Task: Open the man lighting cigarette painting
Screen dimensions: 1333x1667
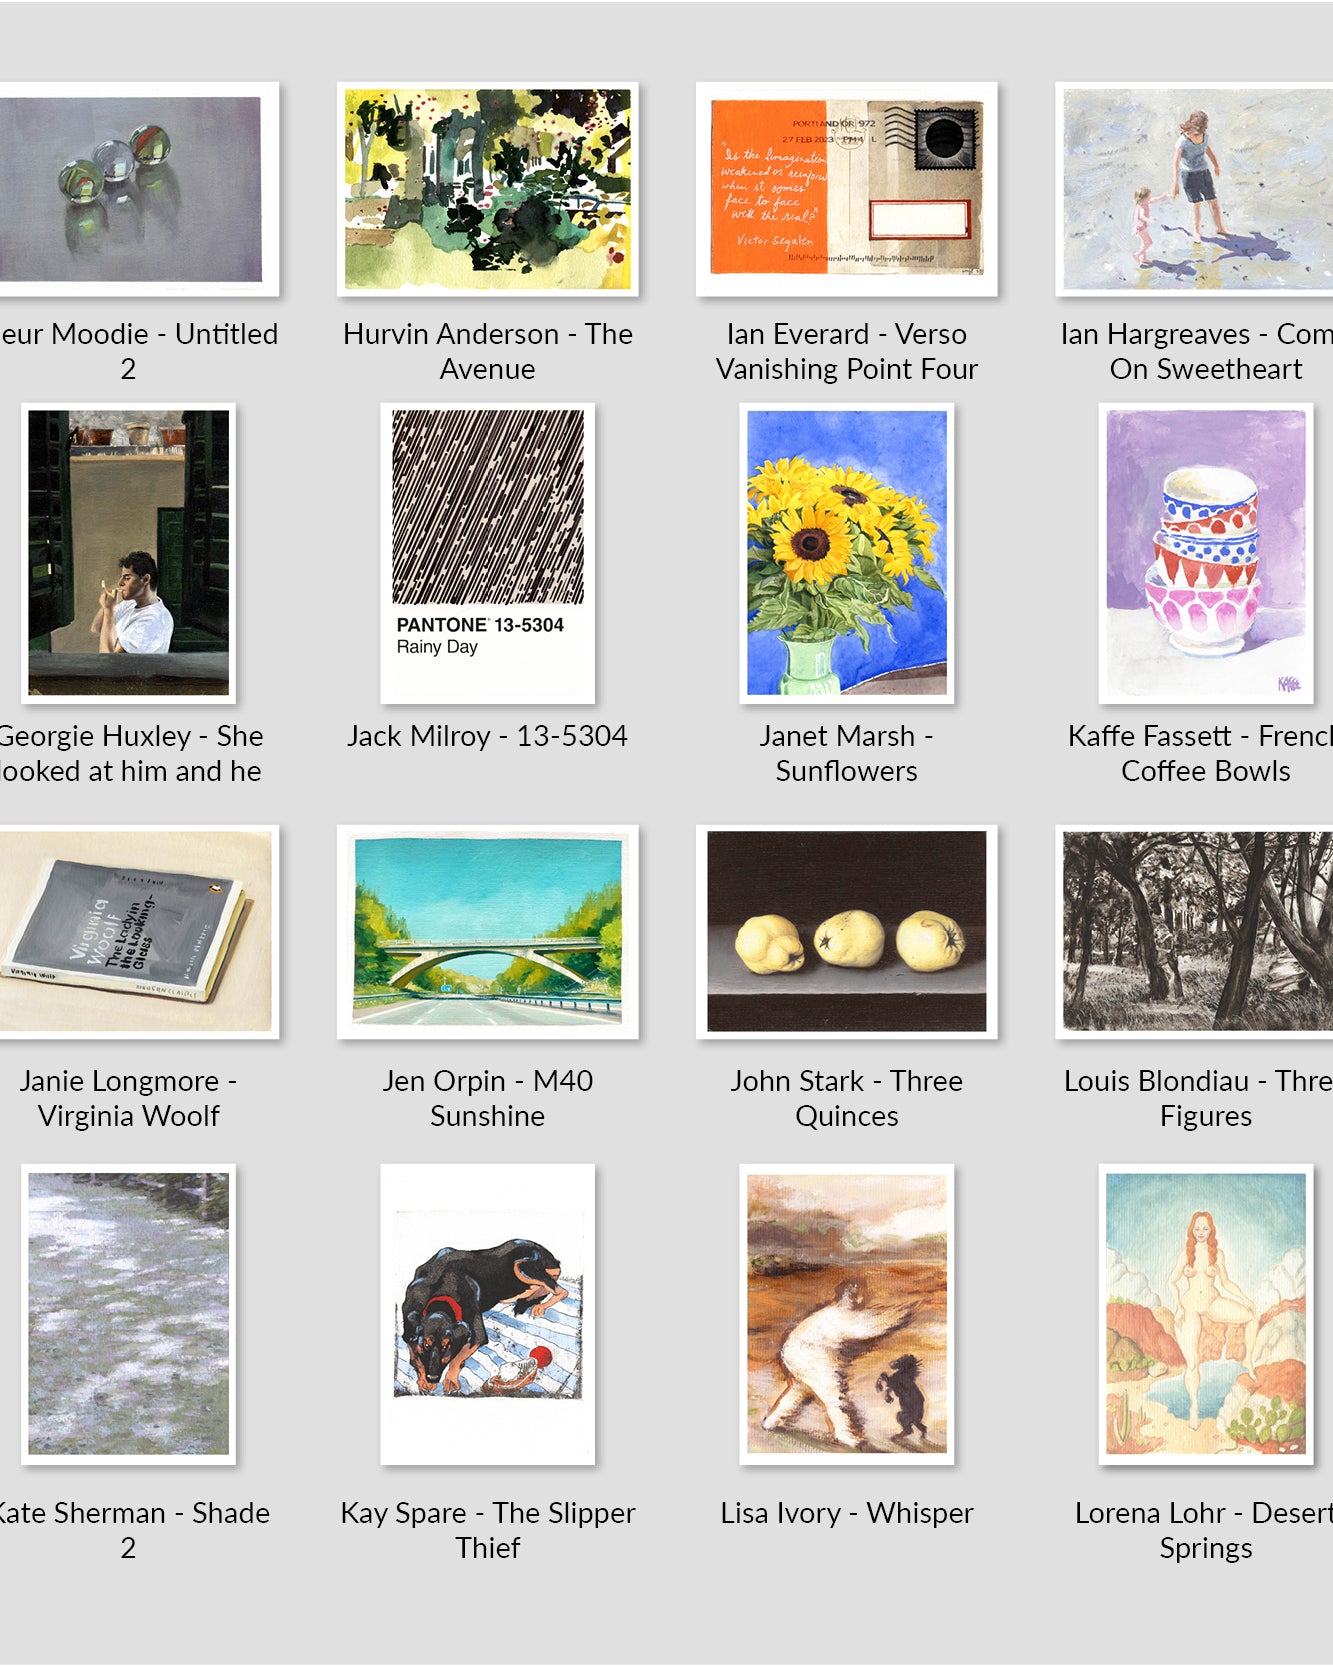Action: [x=128, y=553]
